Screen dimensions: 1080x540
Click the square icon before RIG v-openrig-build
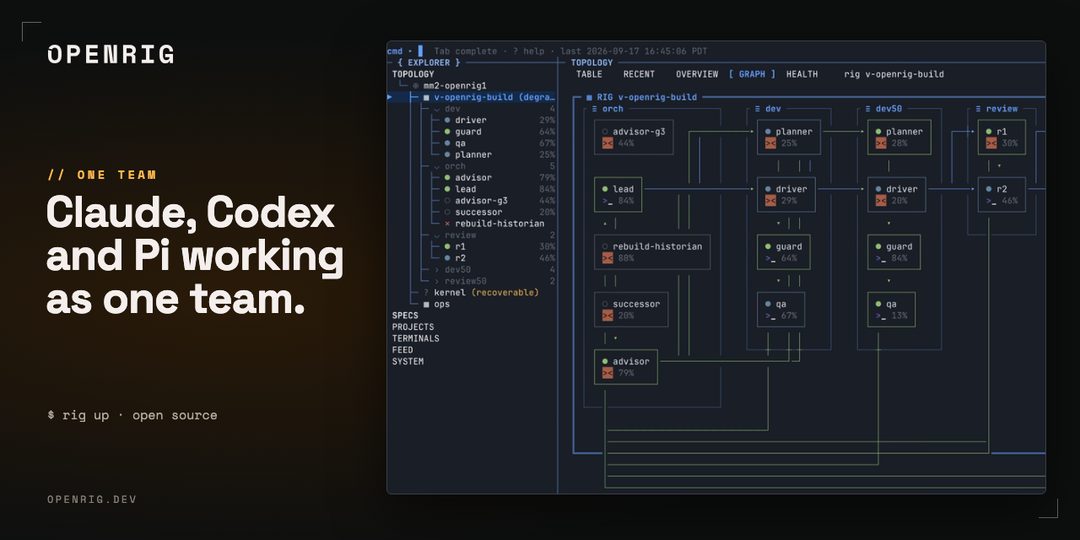pyautogui.click(x=589, y=98)
